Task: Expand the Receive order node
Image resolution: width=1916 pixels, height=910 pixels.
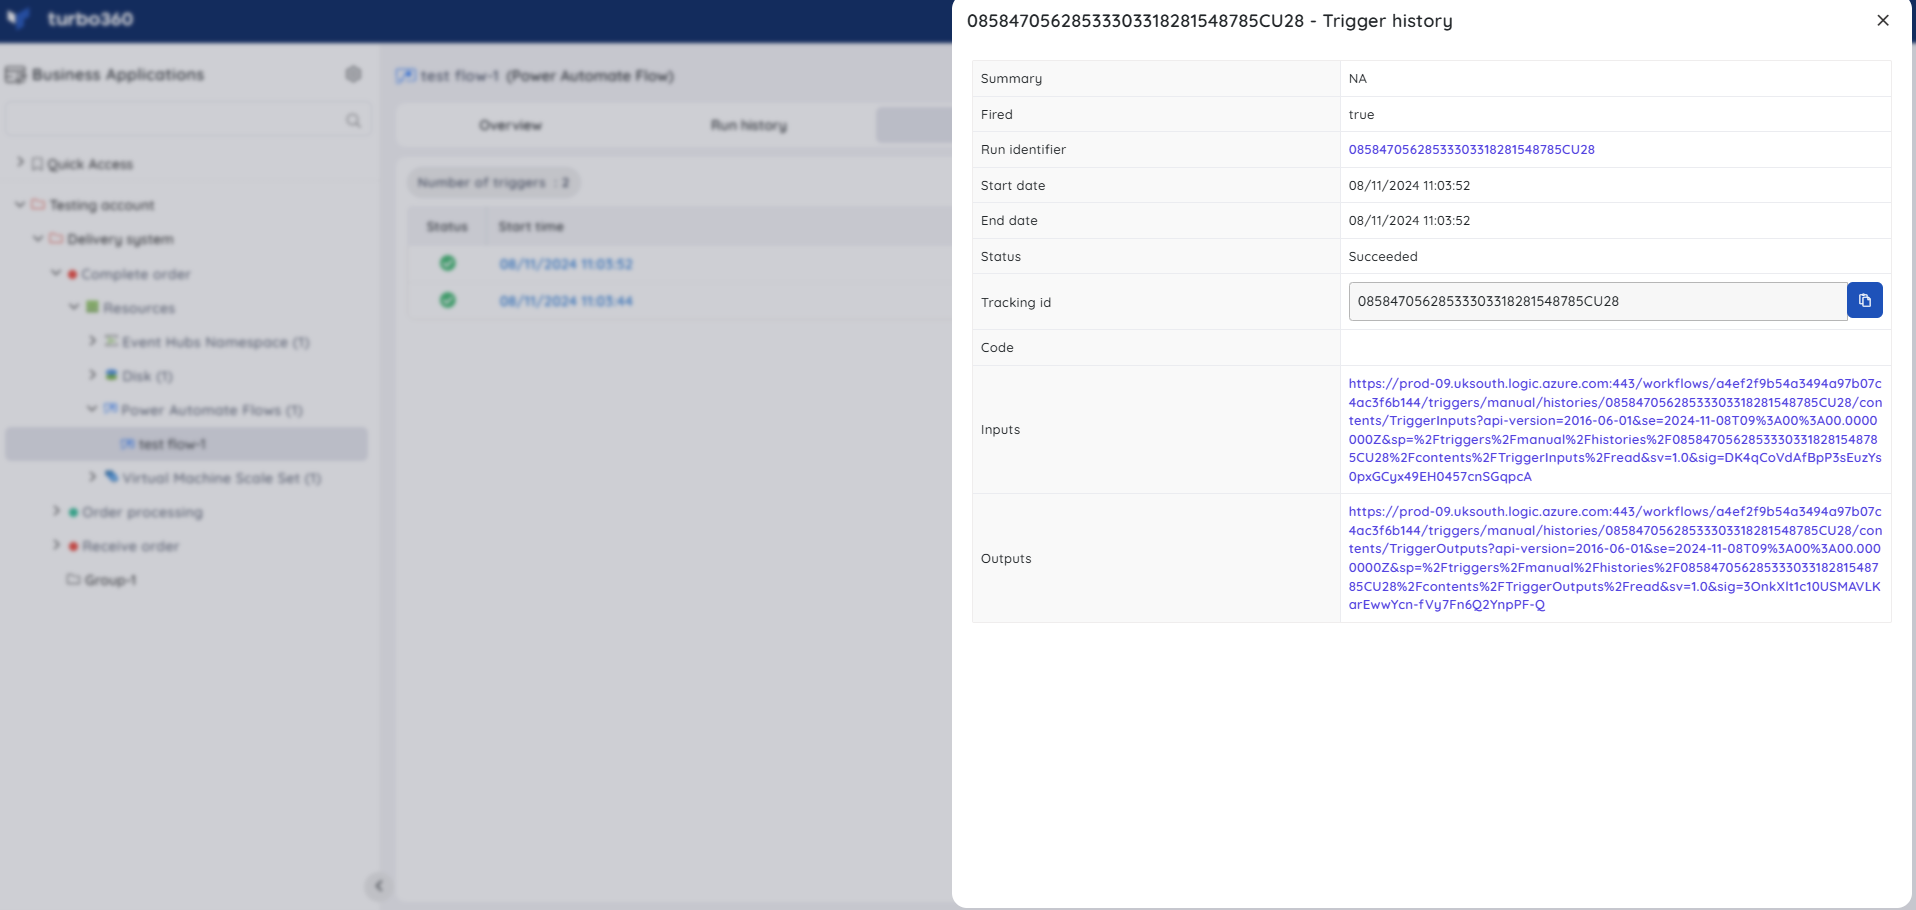Action: click(x=56, y=544)
